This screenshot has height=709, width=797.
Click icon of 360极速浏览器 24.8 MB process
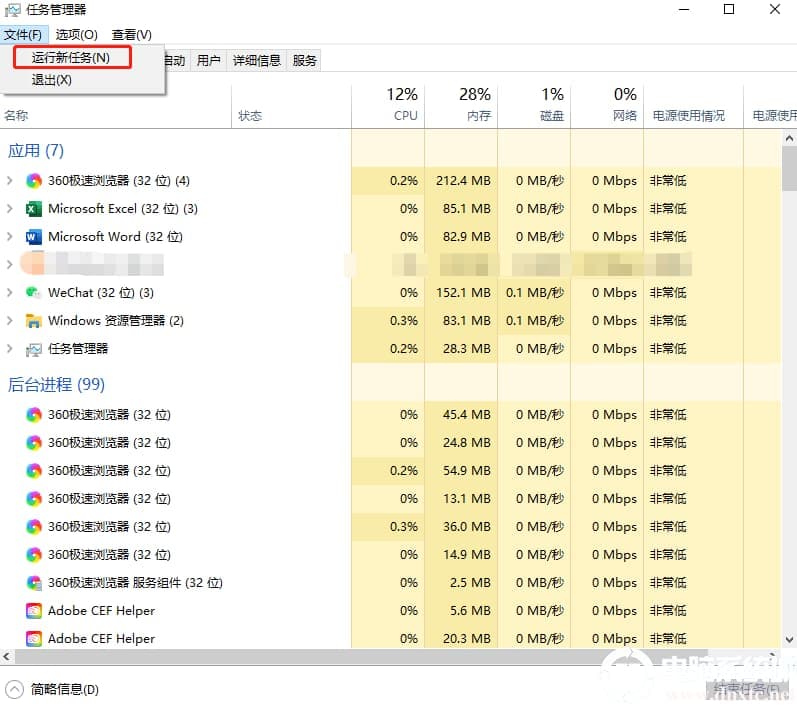[x=34, y=443]
